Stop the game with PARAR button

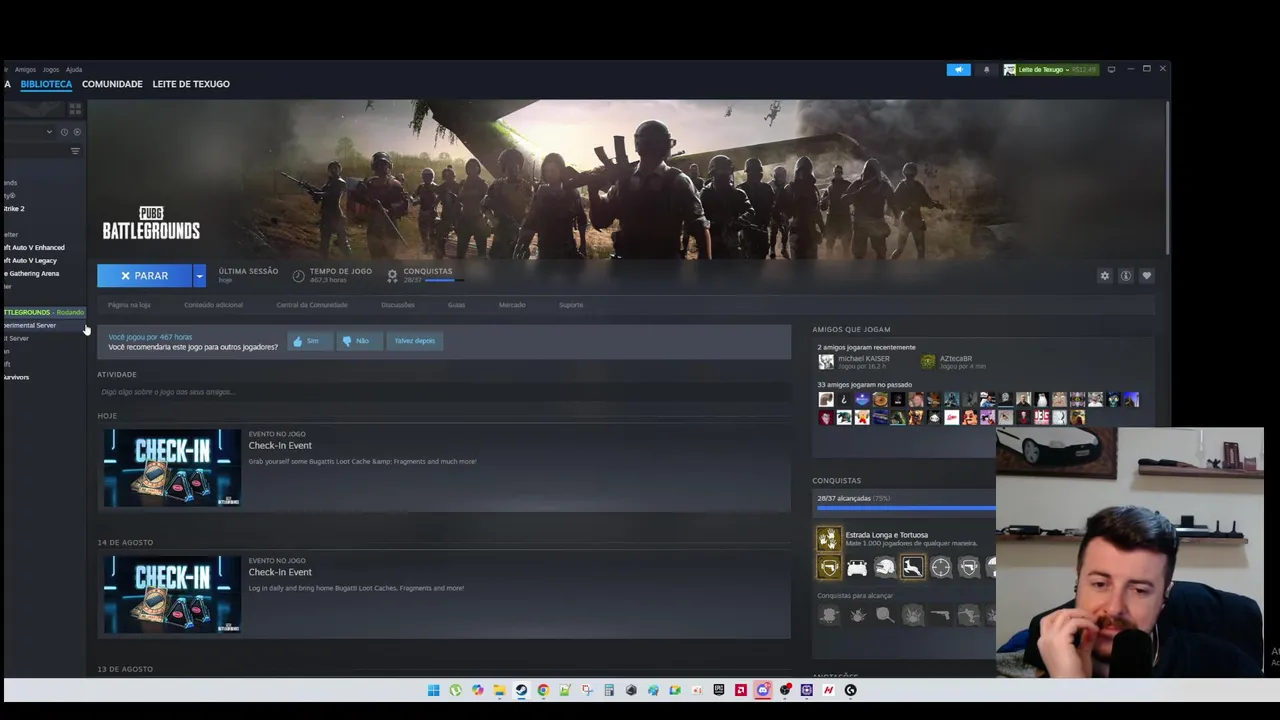pyautogui.click(x=145, y=276)
